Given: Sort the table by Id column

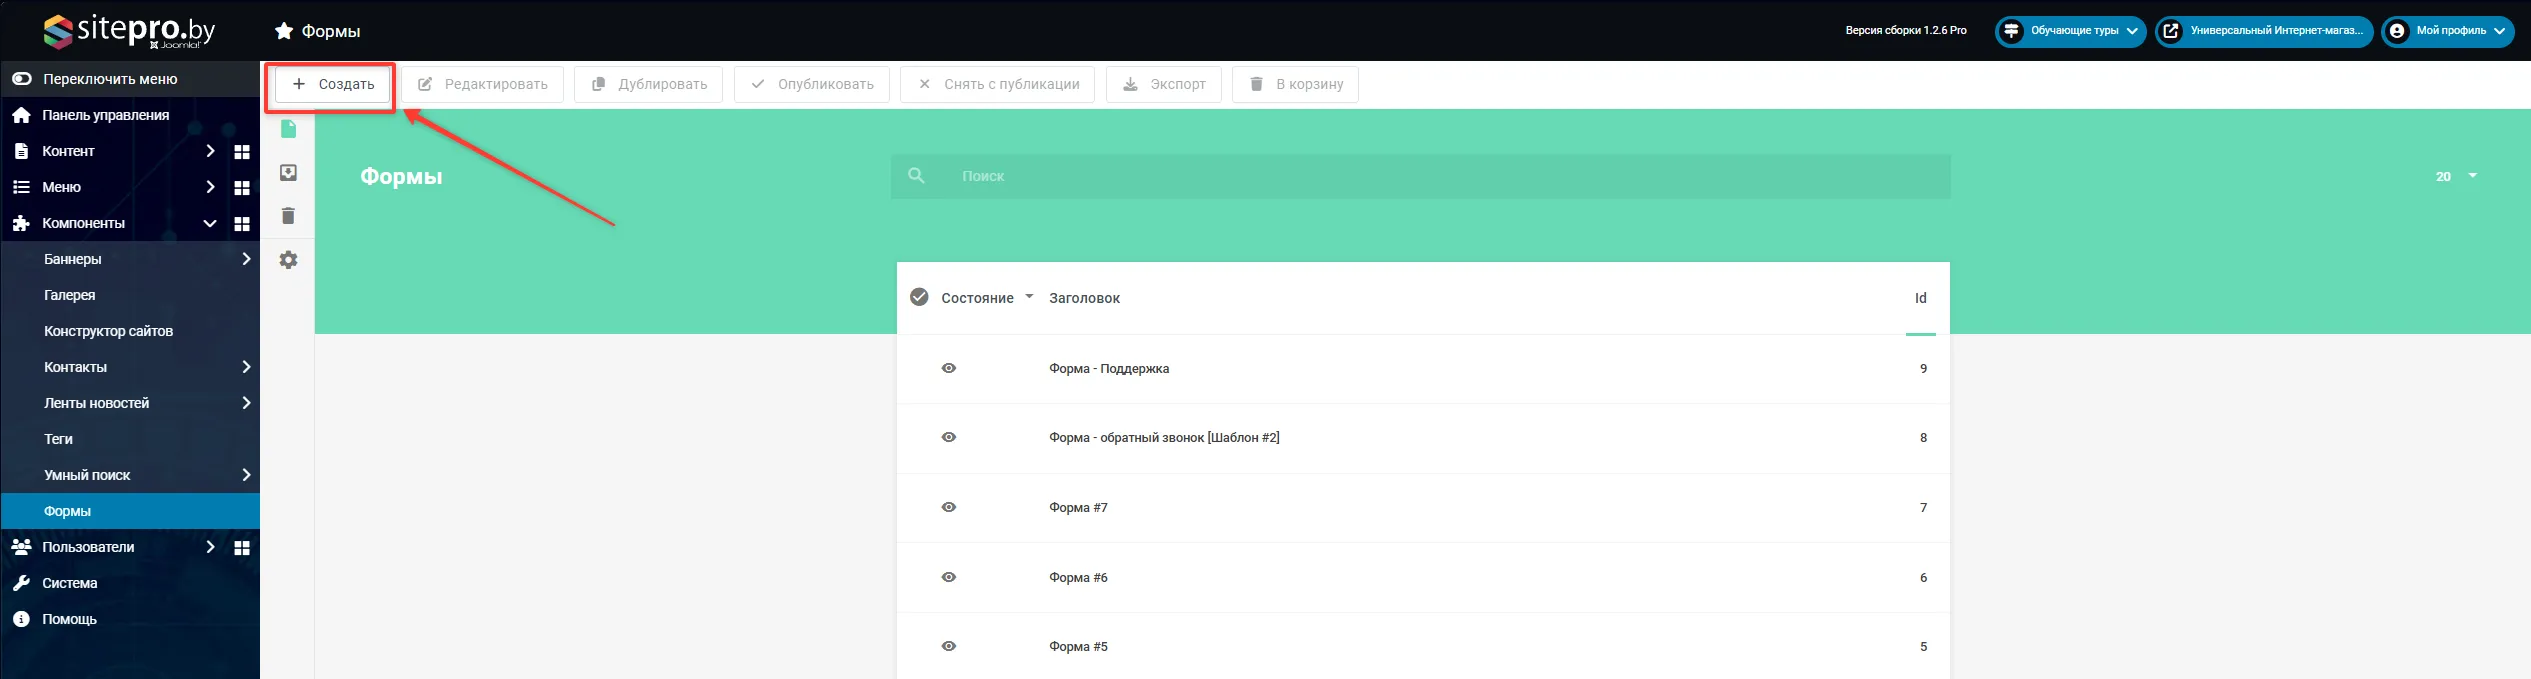Looking at the screenshot, I should point(1920,298).
